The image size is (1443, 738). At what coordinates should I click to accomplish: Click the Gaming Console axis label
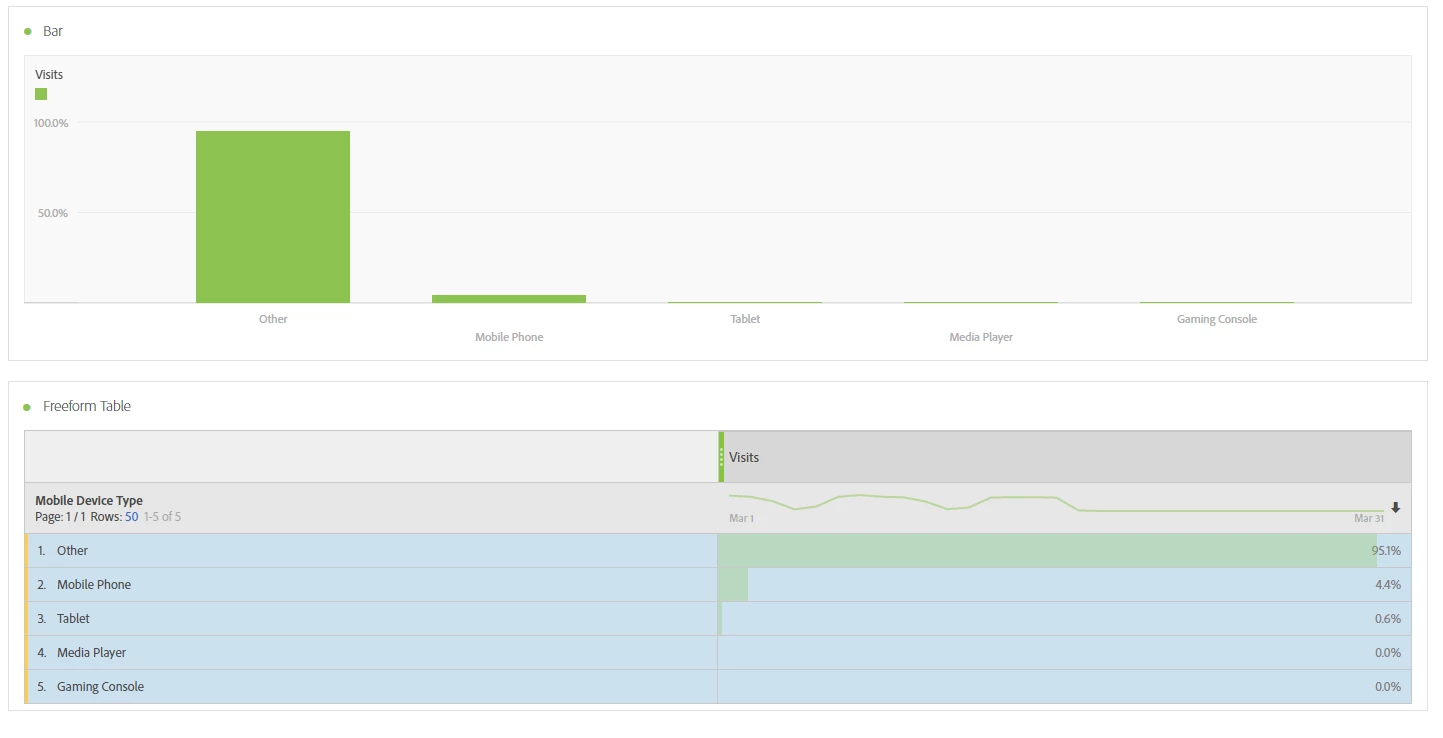click(1217, 319)
